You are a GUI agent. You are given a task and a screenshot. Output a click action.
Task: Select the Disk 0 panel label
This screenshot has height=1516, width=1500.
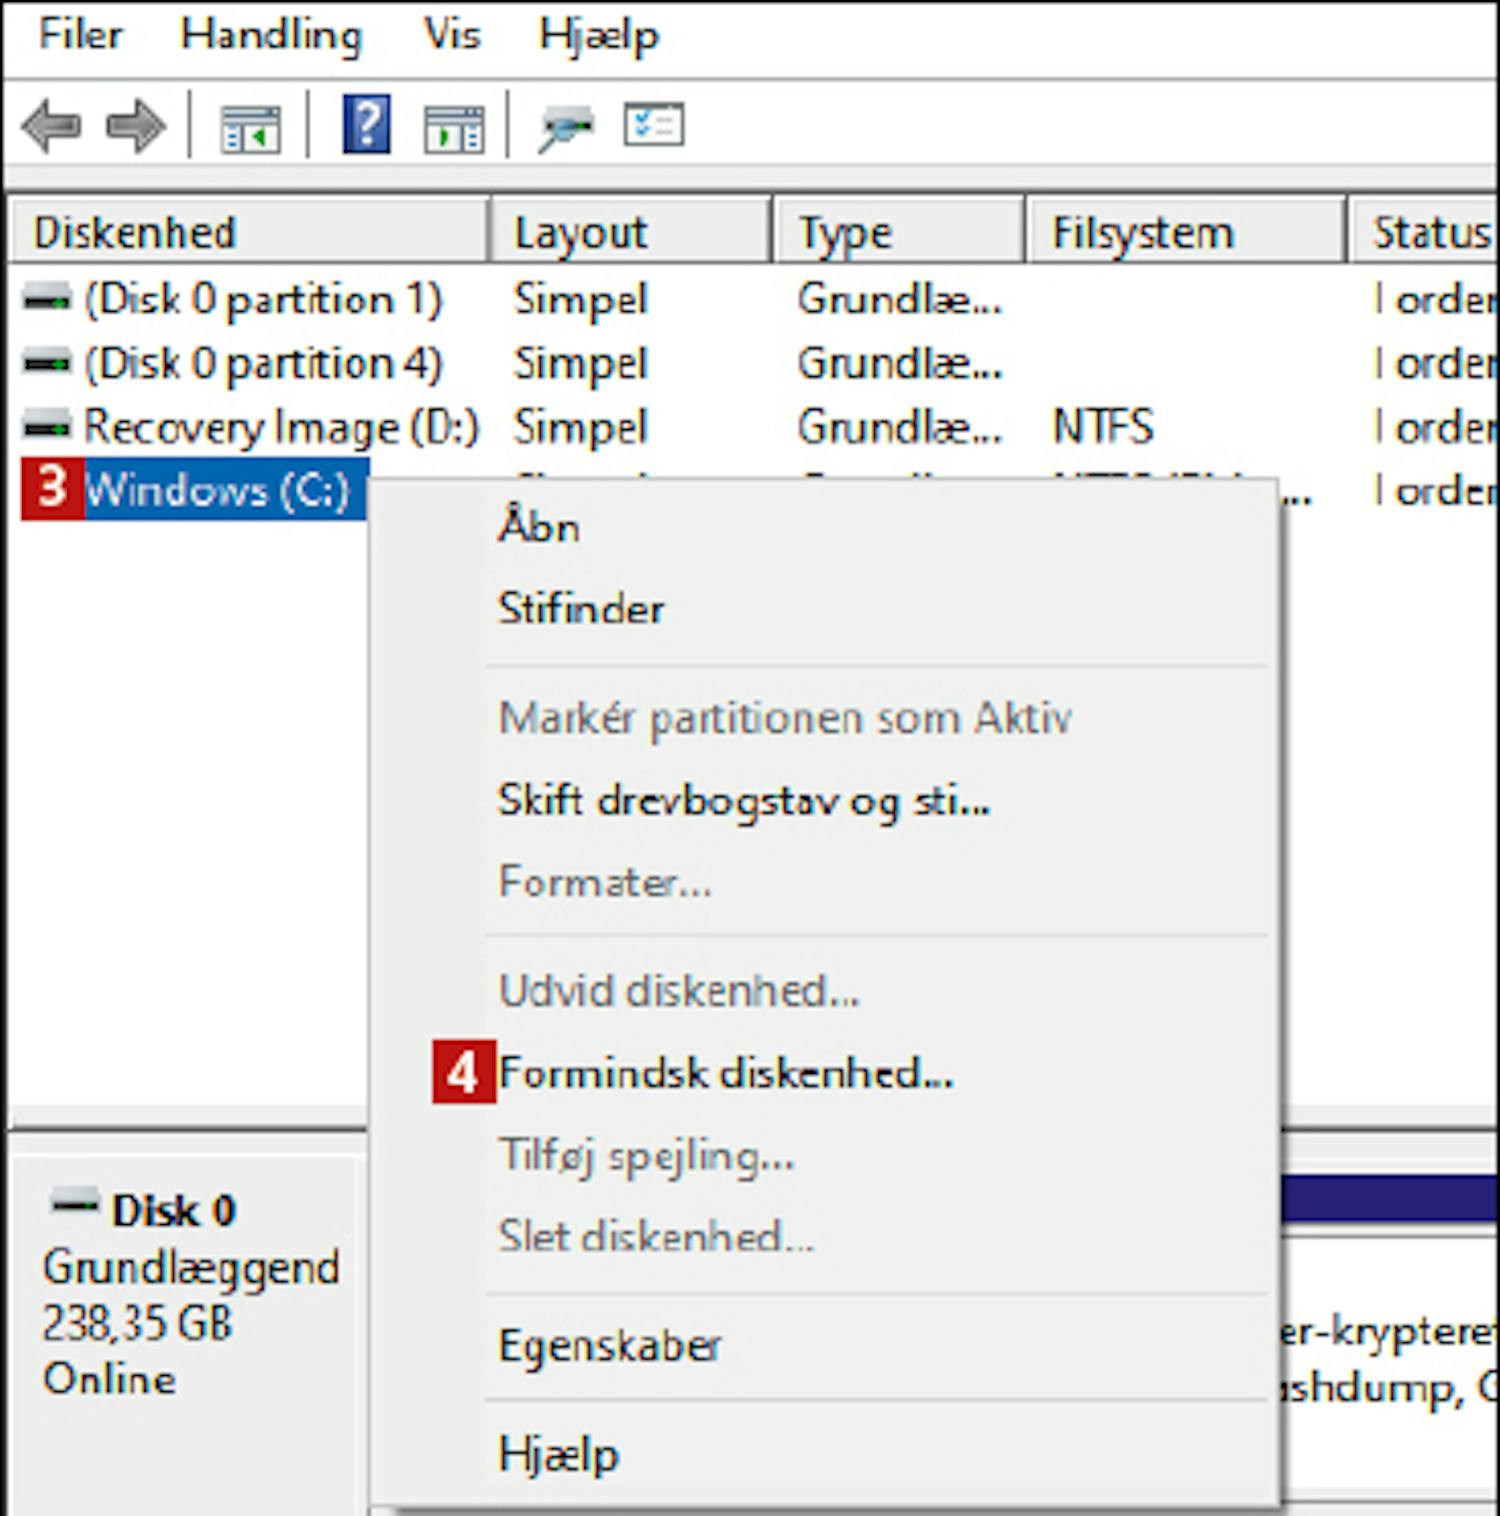pyautogui.click(x=173, y=1211)
